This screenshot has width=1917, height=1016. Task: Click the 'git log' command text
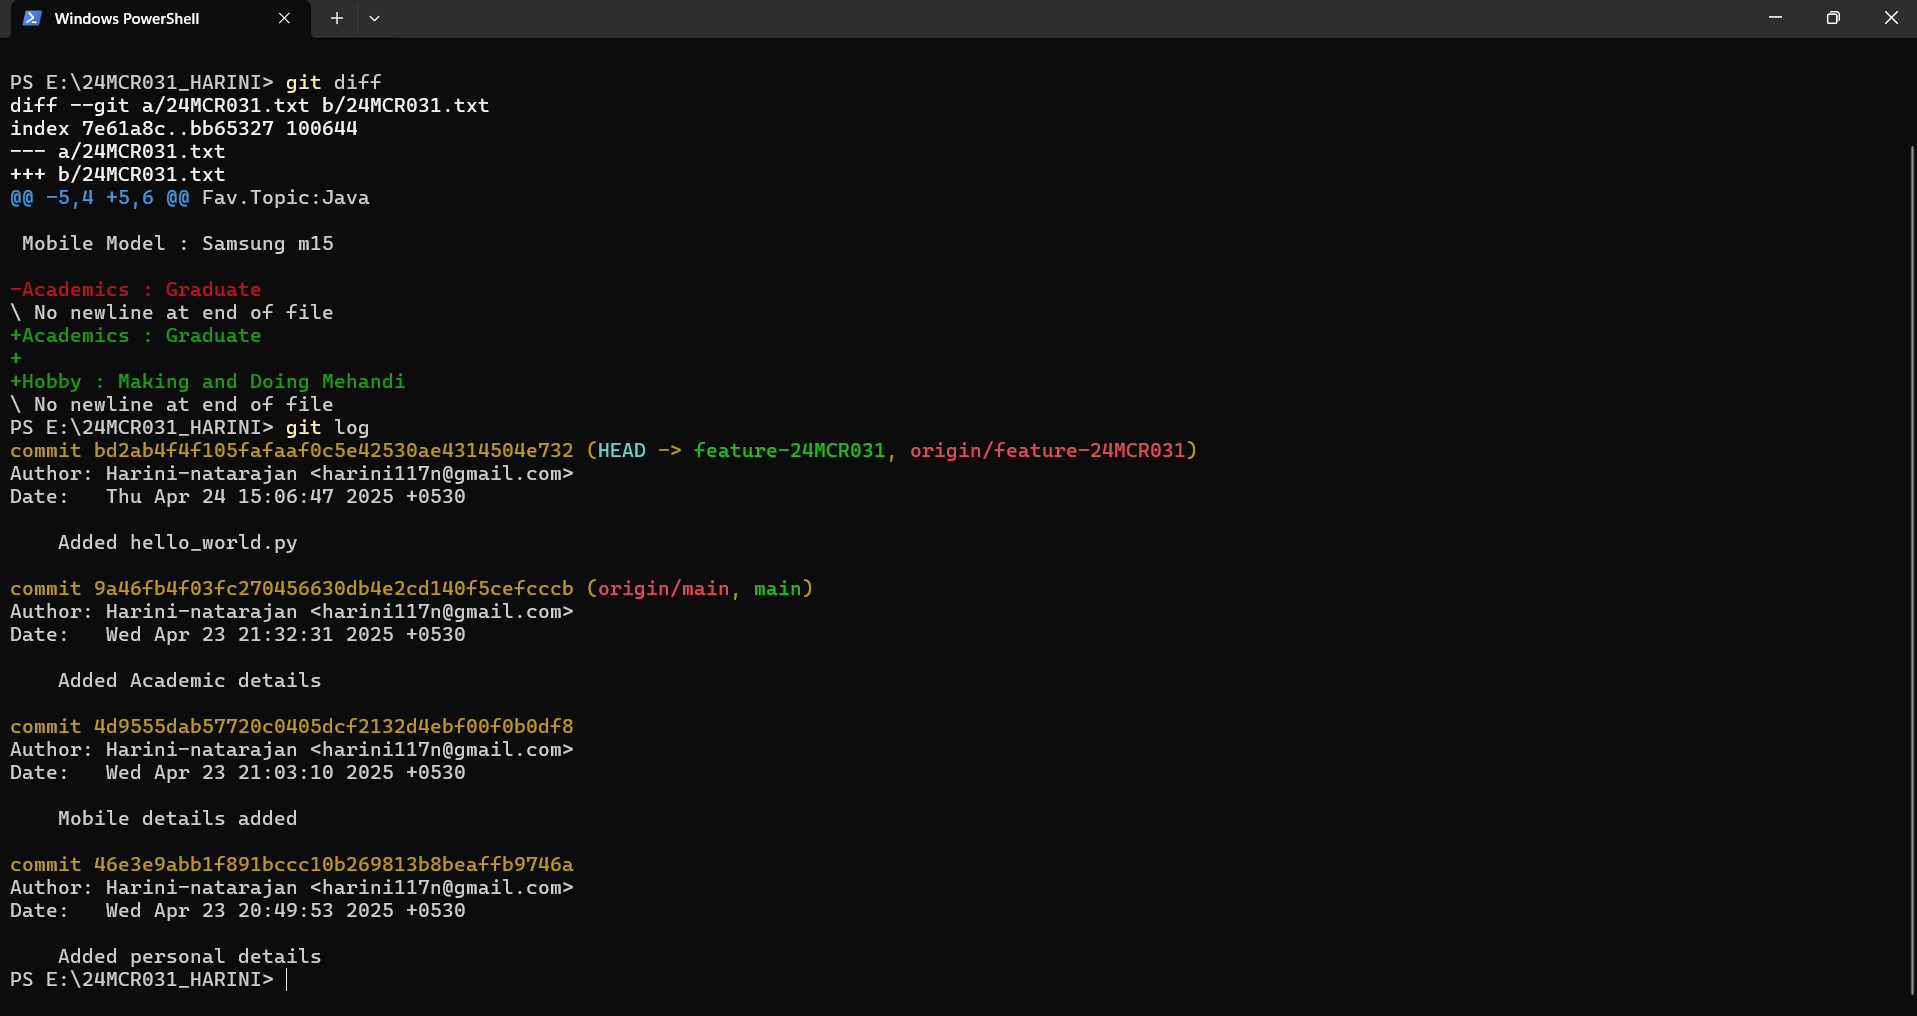click(x=328, y=428)
